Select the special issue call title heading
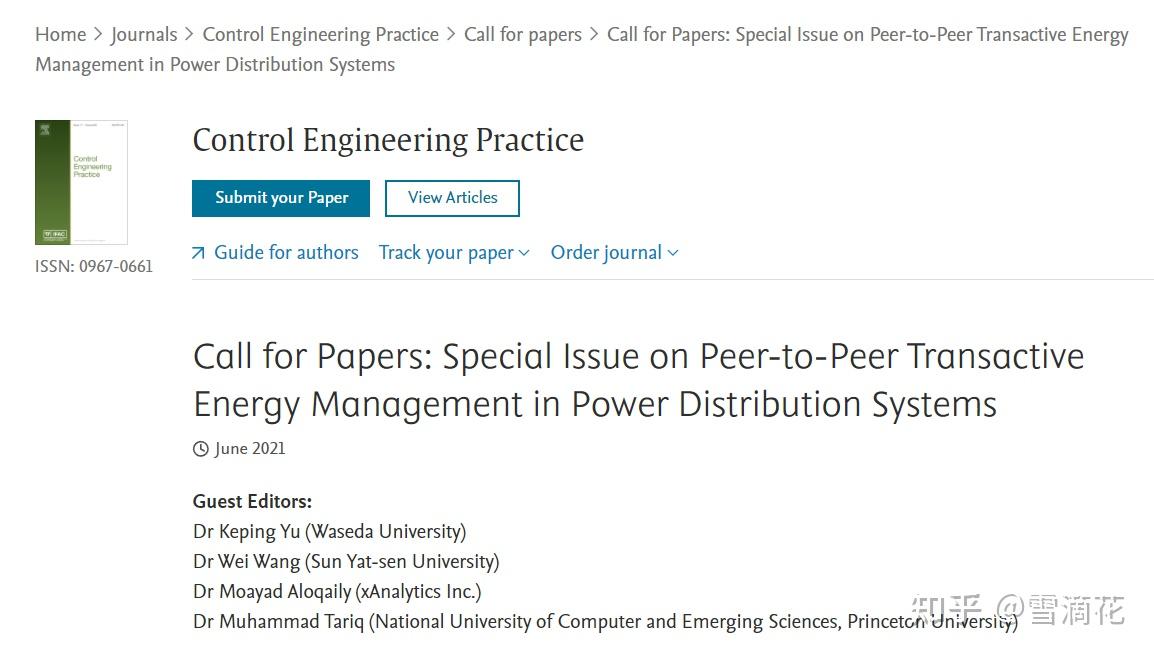 (x=638, y=380)
